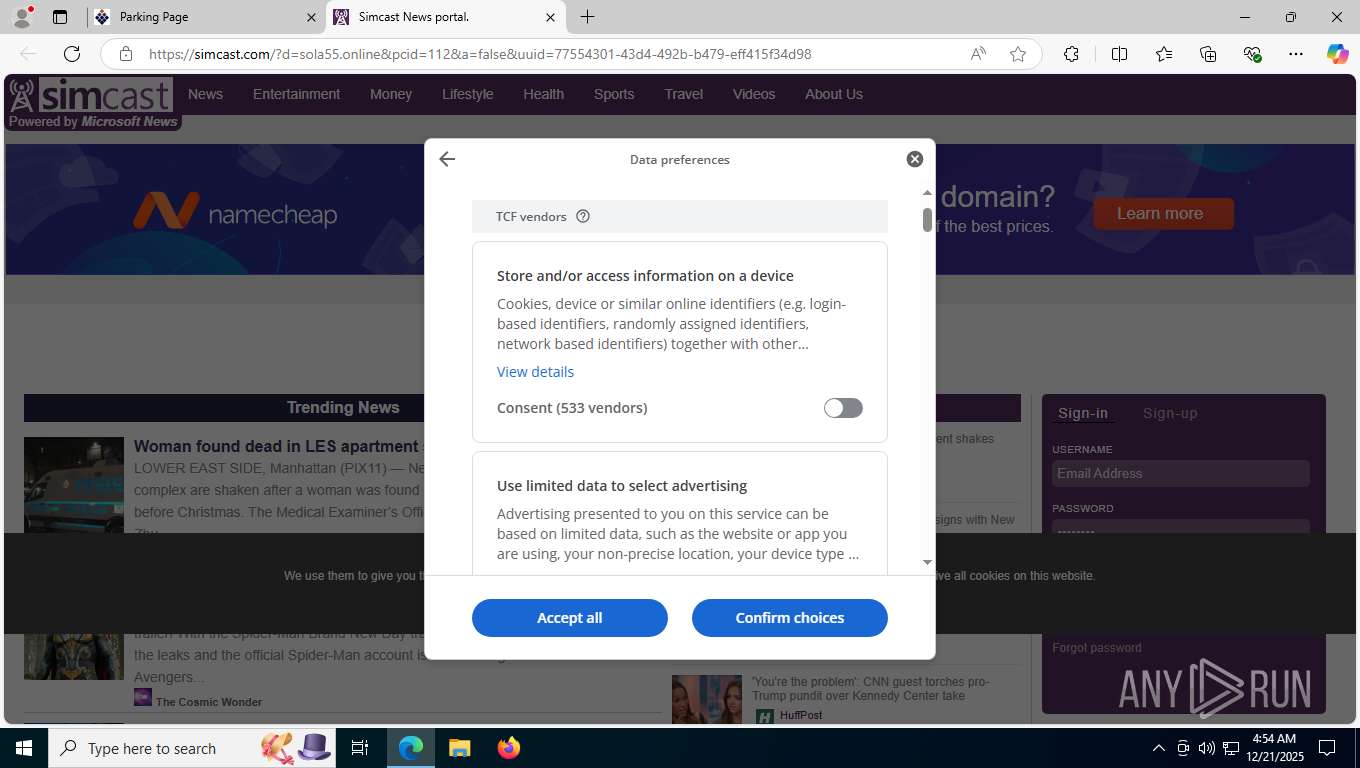Open the tab actions menu icon

tap(60, 17)
